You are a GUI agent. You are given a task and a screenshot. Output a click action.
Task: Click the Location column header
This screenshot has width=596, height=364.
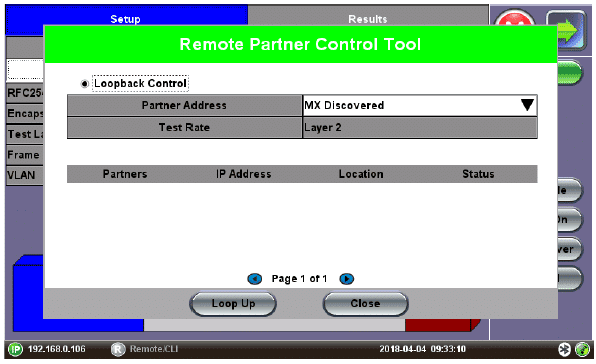(361, 174)
